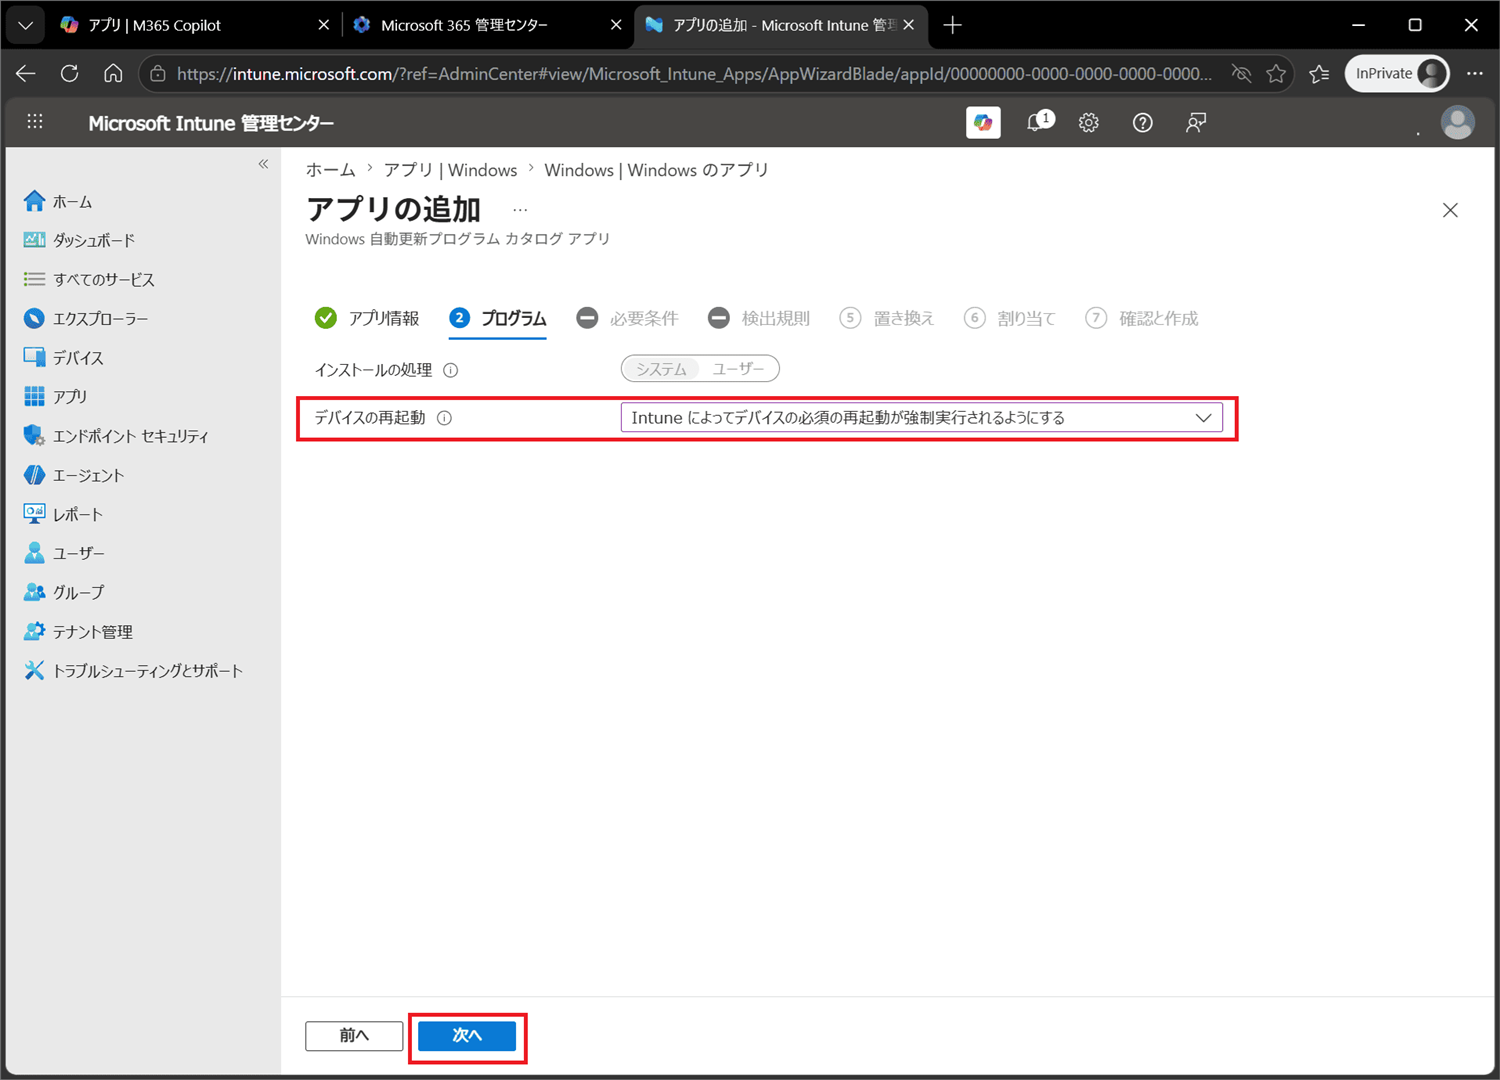Show info tooltip for デバイスの再起動
This screenshot has height=1080, width=1500.
point(445,418)
